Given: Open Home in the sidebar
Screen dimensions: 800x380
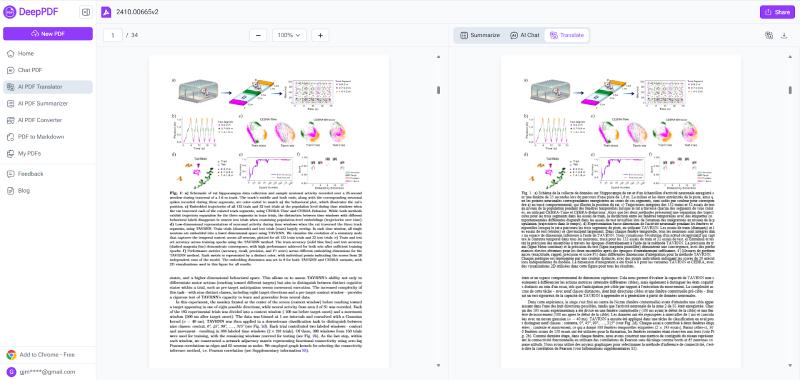Looking at the screenshot, I should [x=48, y=54].
